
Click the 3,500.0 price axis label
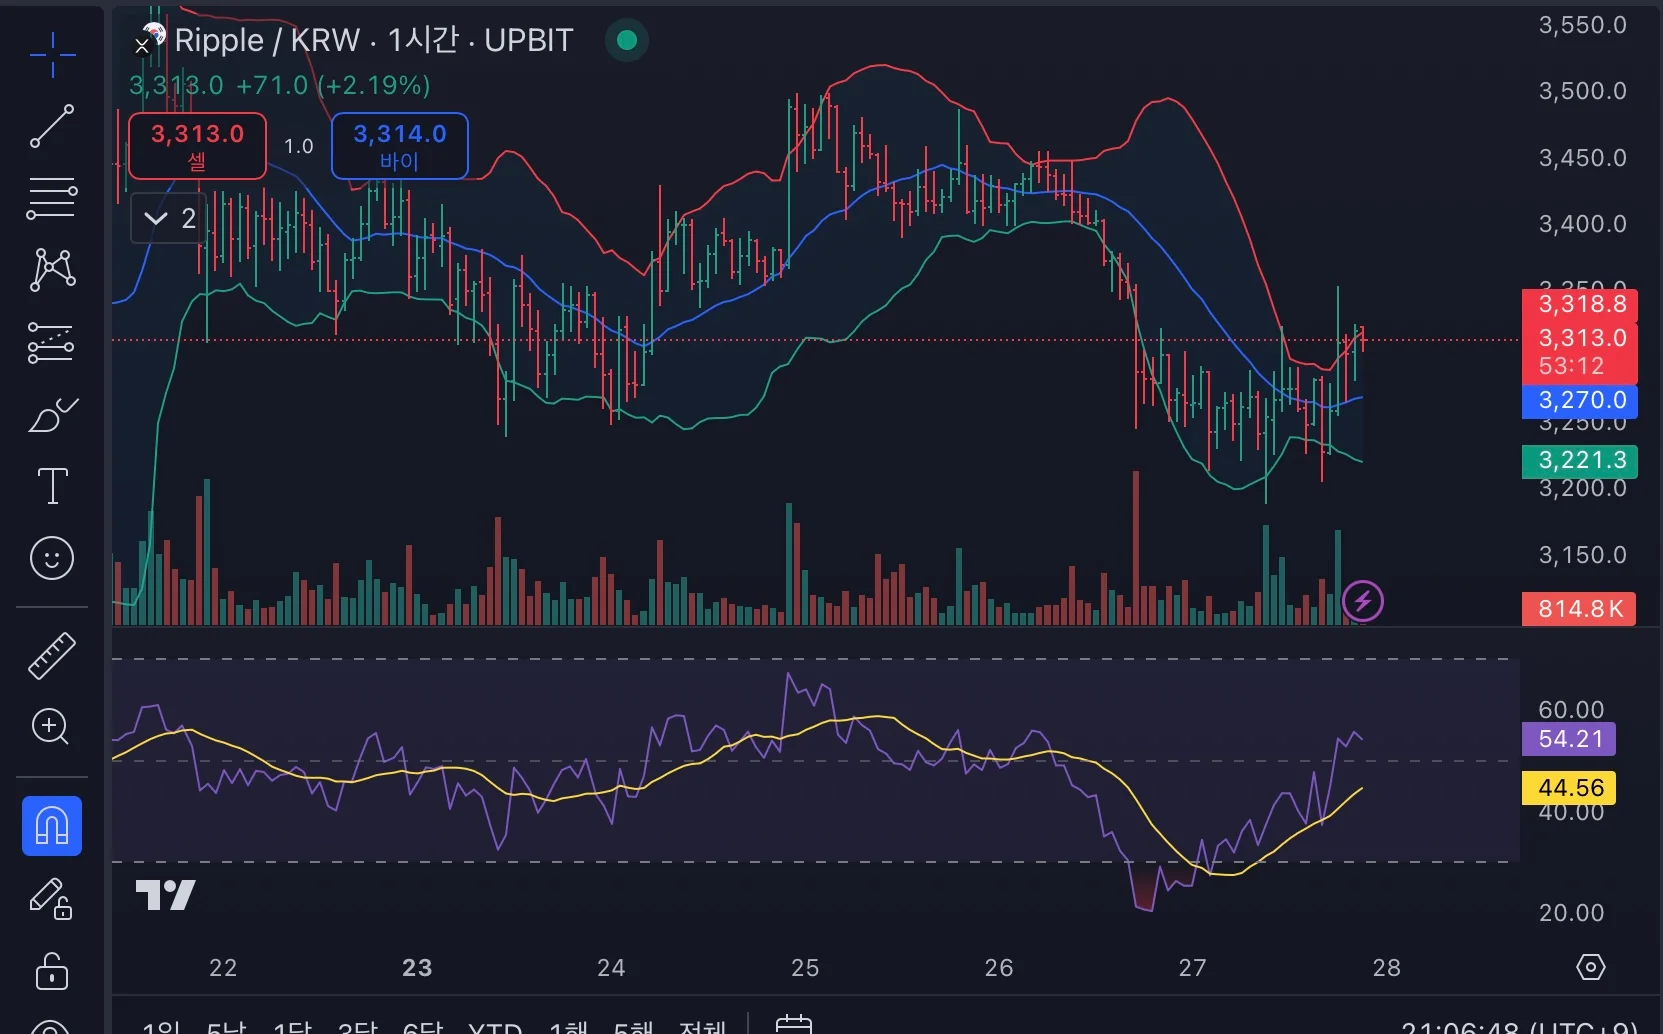pyautogui.click(x=1582, y=91)
